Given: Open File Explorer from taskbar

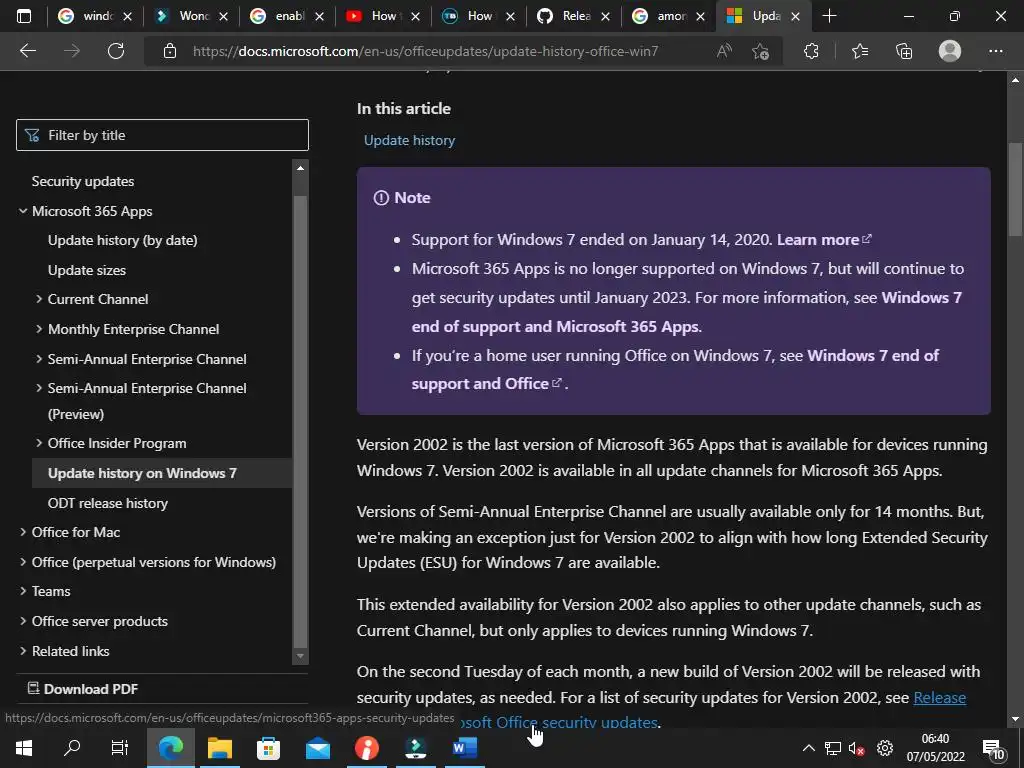Looking at the screenshot, I should pyautogui.click(x=220, y=748).
